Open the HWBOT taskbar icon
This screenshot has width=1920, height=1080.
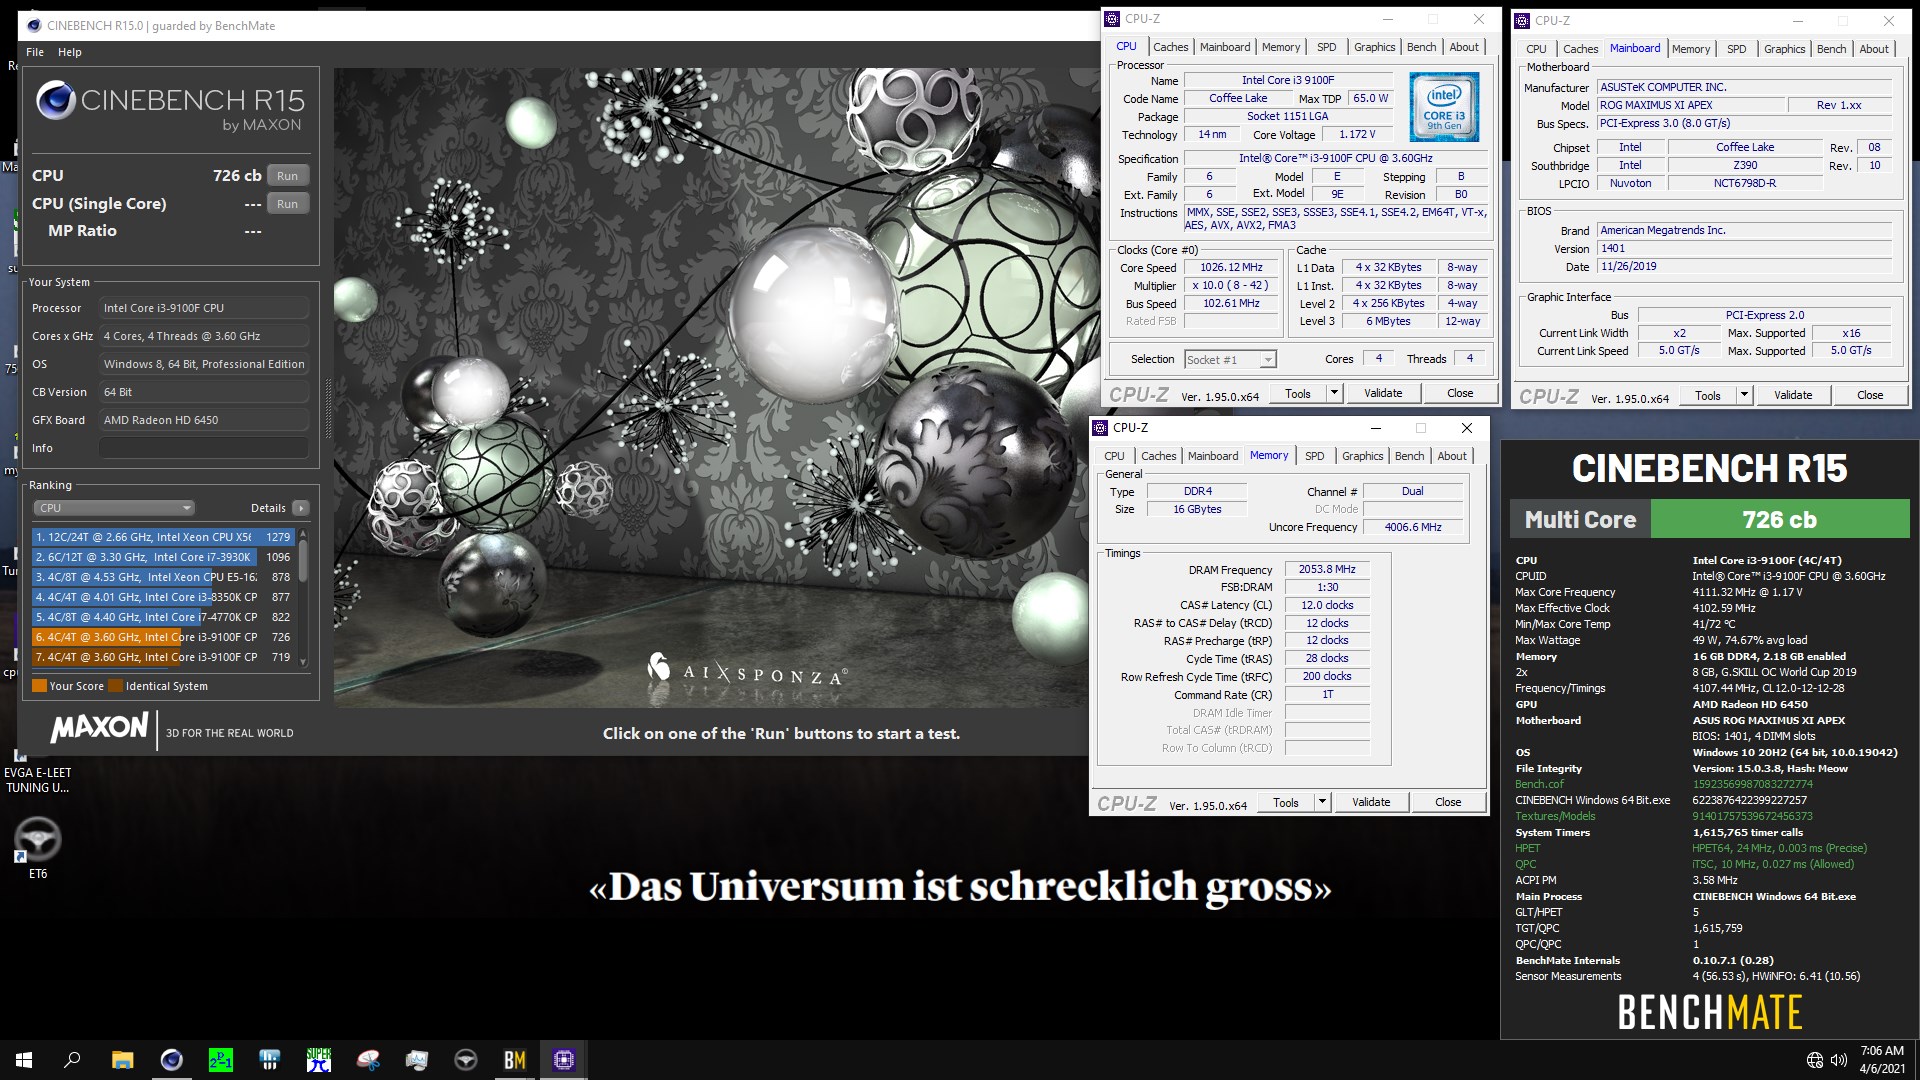269,1060
